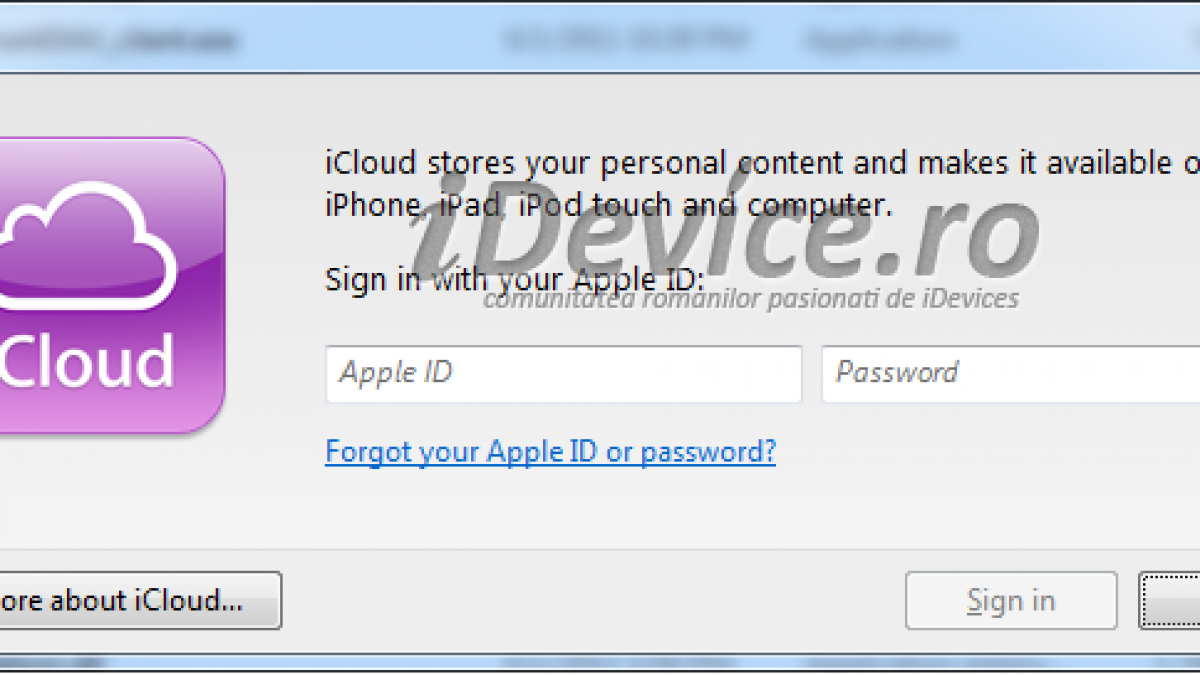The width and height of the screenshot is (1200, 675).
Task: Click the cut-off button right of Sign in
Action: [1169, 600]
